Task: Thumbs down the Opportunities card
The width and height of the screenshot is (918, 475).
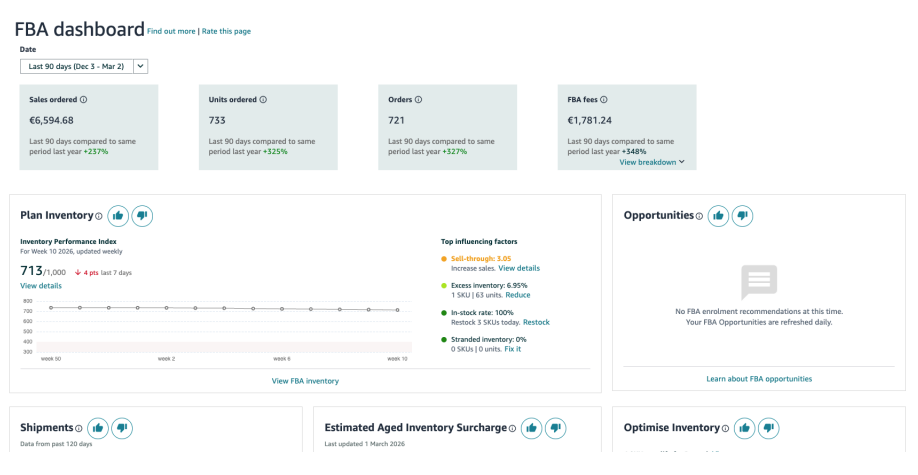Action: tap(742, 216)
